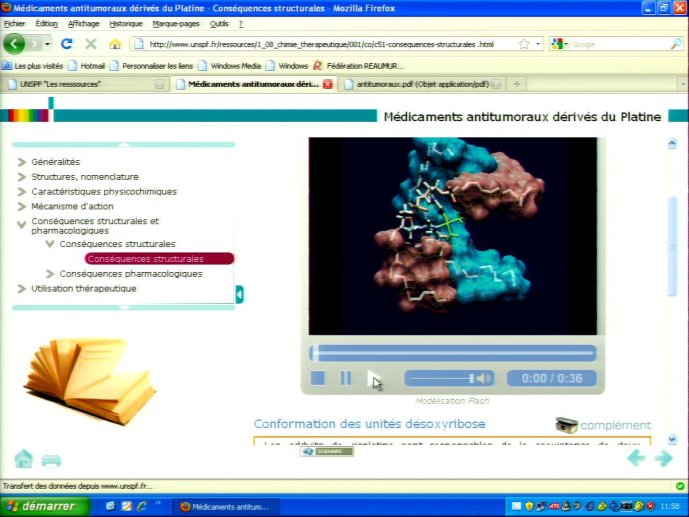689x517 pixels.
Task: Print the page with printer icon
Action: click(51, 460)
